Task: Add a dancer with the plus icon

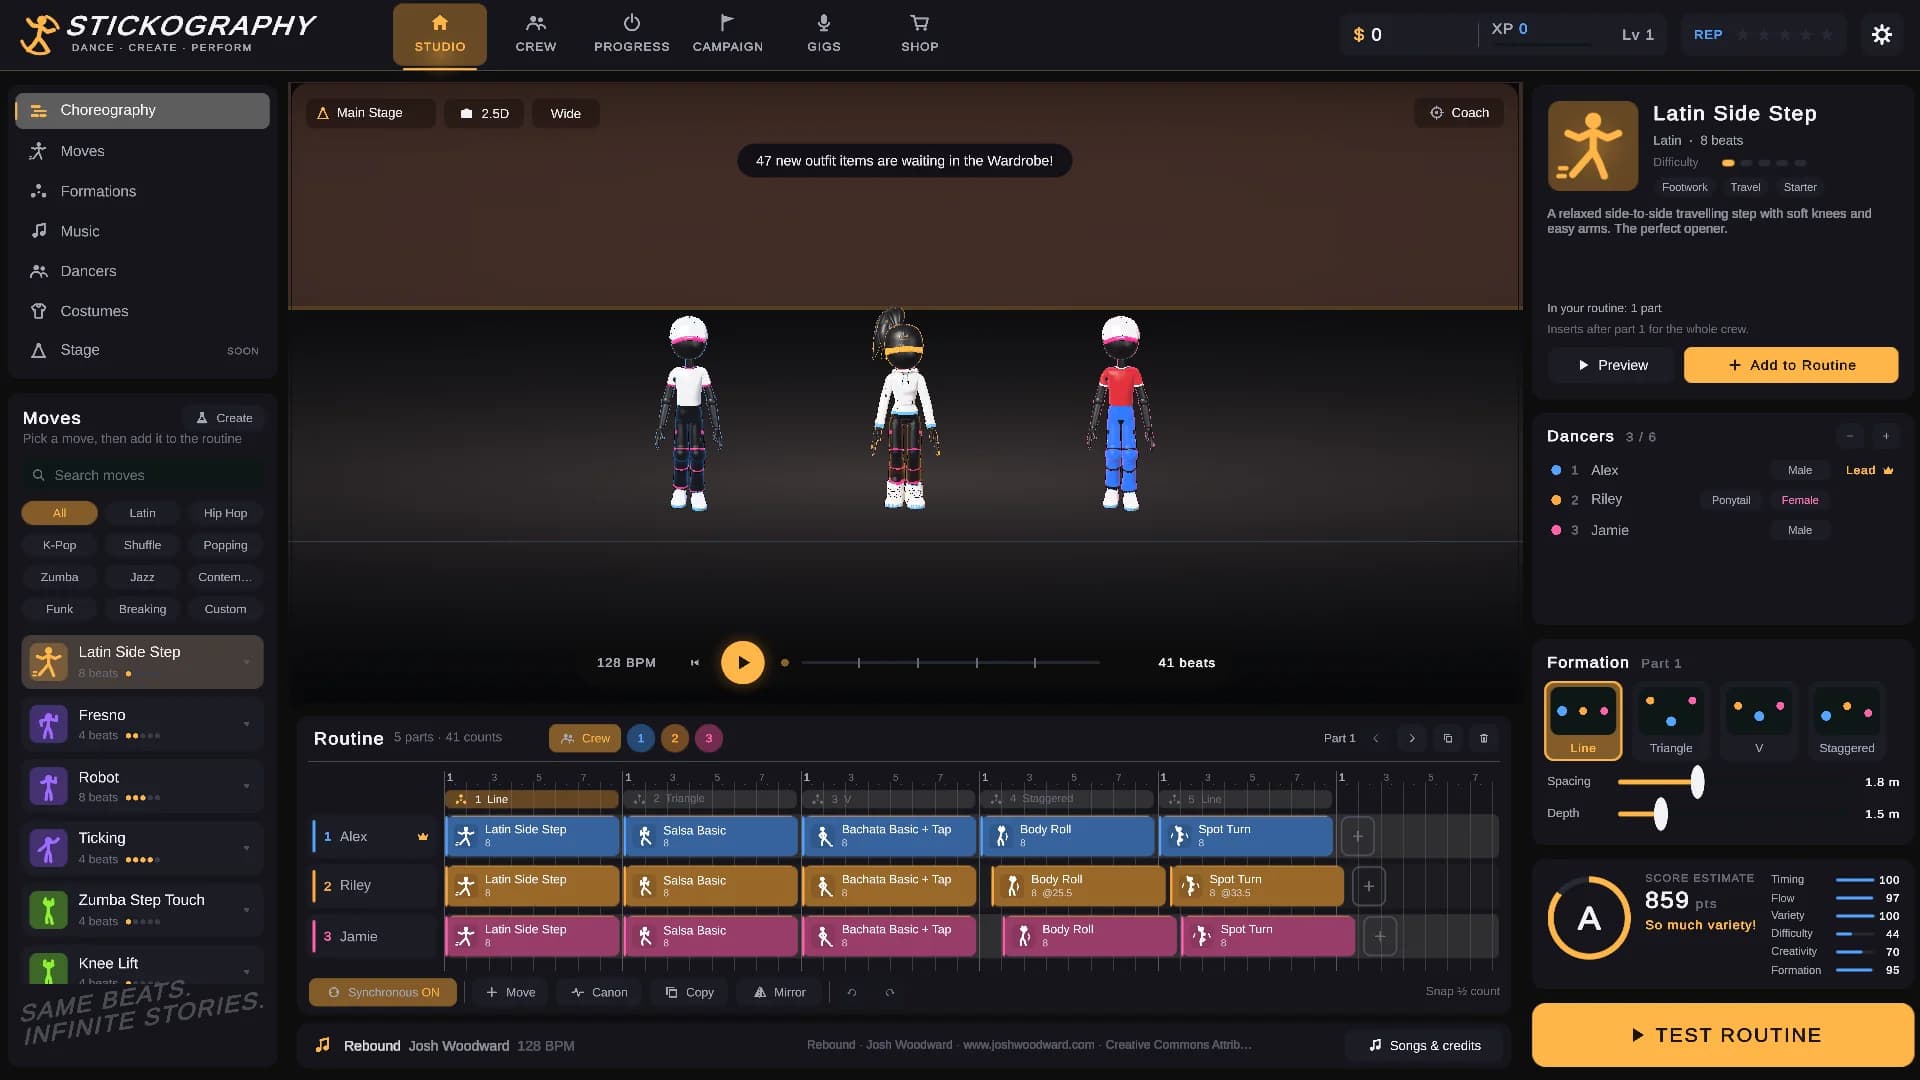Action: point(1886,436)
